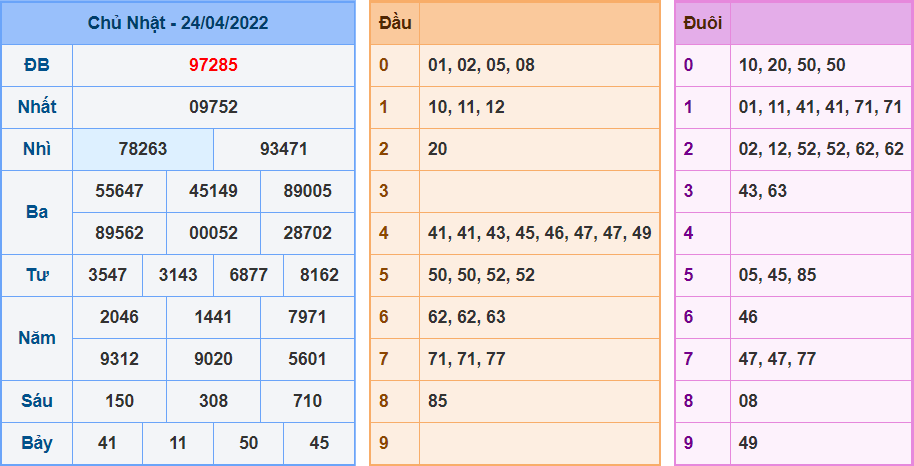Viewport: 914px width, 466px height.
Task: Click the Đuôi column header
Action: pyautogui.click(x=702, y=23)
